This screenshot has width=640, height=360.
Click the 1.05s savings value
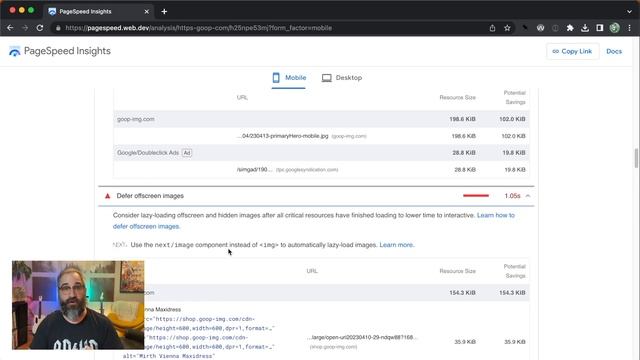coord(512,196)
